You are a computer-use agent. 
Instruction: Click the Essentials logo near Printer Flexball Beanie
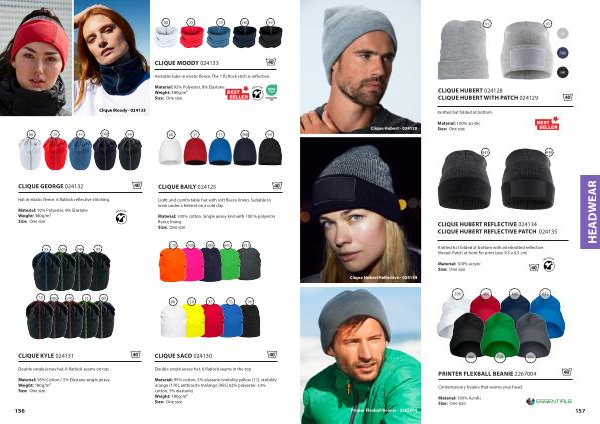coord(549,401)
